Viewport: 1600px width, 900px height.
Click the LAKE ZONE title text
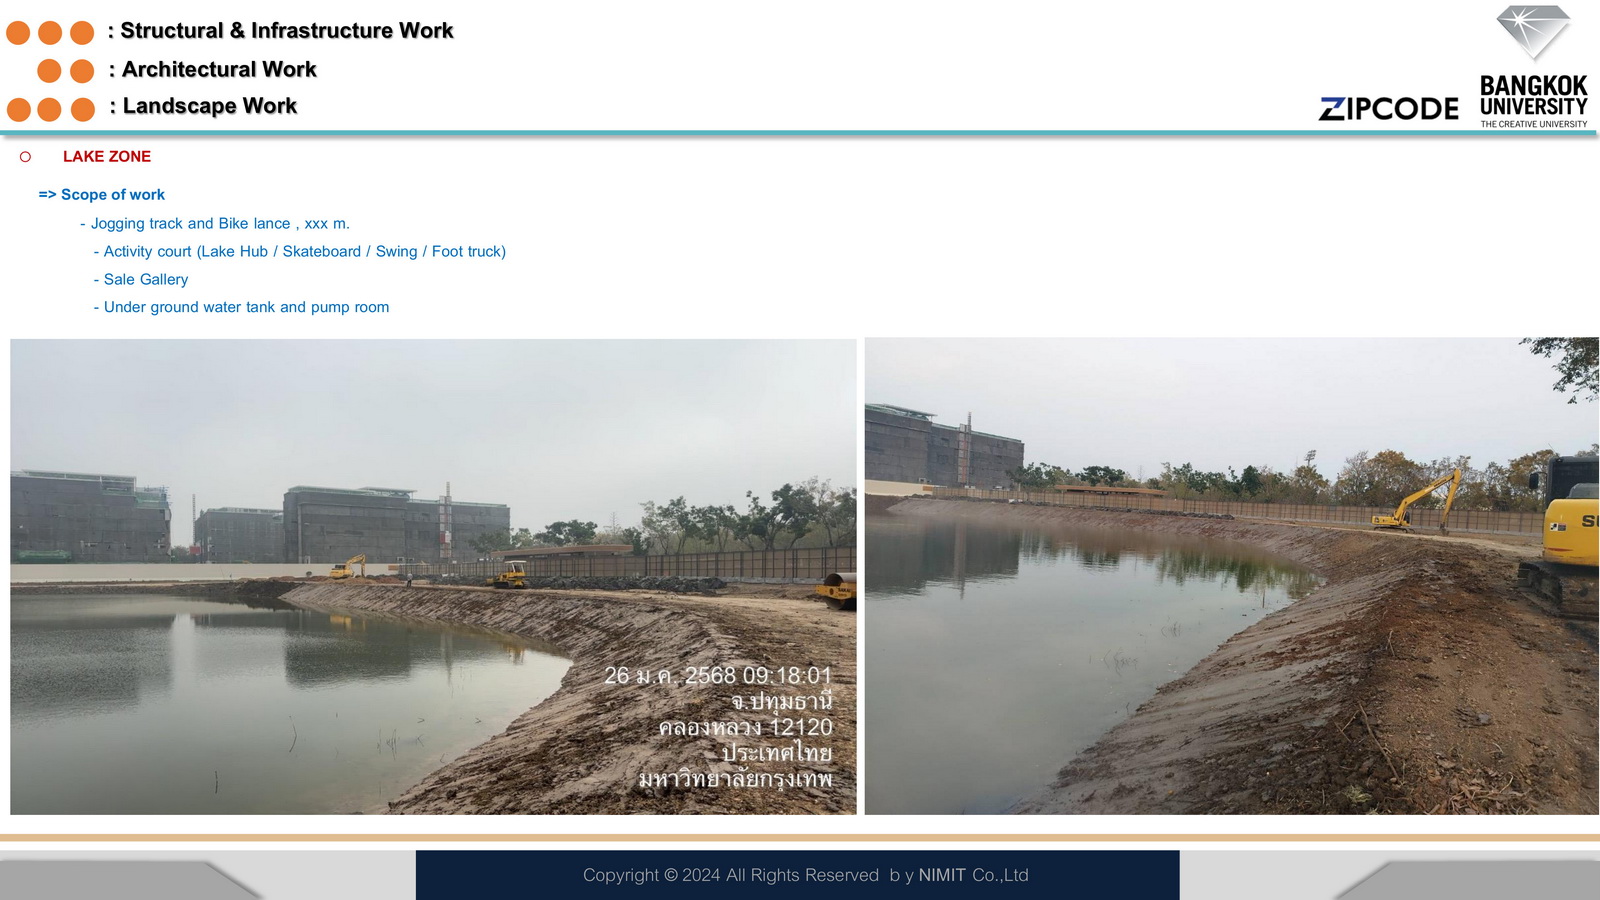pos(107,157)
